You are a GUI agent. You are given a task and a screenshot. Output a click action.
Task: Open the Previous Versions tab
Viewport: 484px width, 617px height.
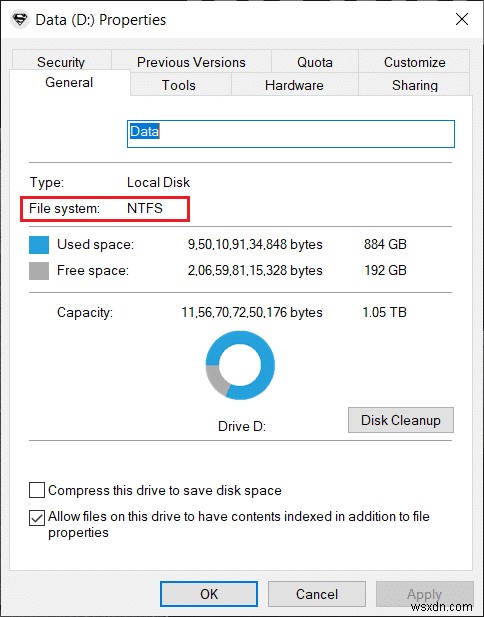click(x=191, y=61)
